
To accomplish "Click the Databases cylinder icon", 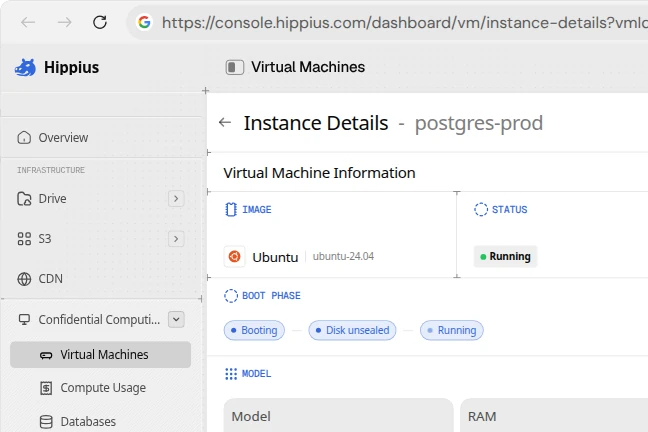I will [46, 422].
